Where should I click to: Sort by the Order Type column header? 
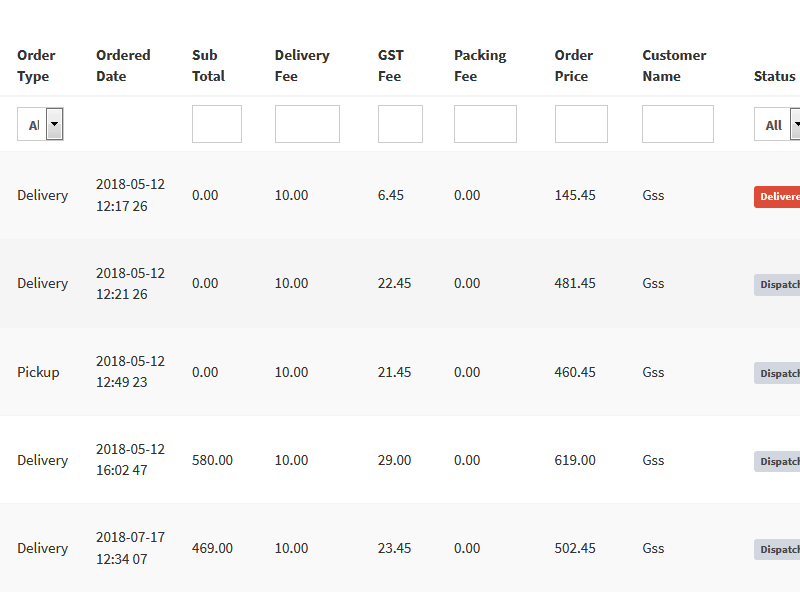point(36,66)
